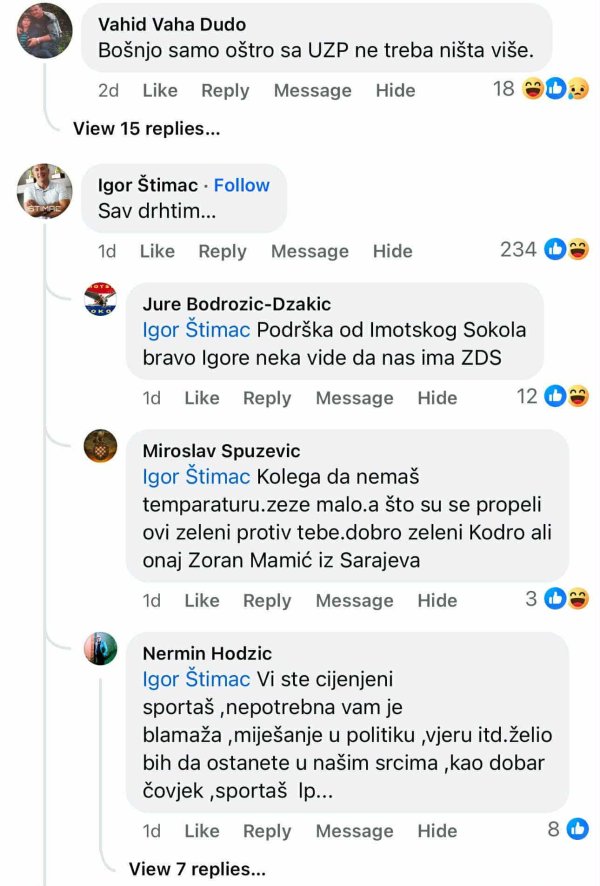Message Igor Štimac from his comment

(x=309, y=251)
